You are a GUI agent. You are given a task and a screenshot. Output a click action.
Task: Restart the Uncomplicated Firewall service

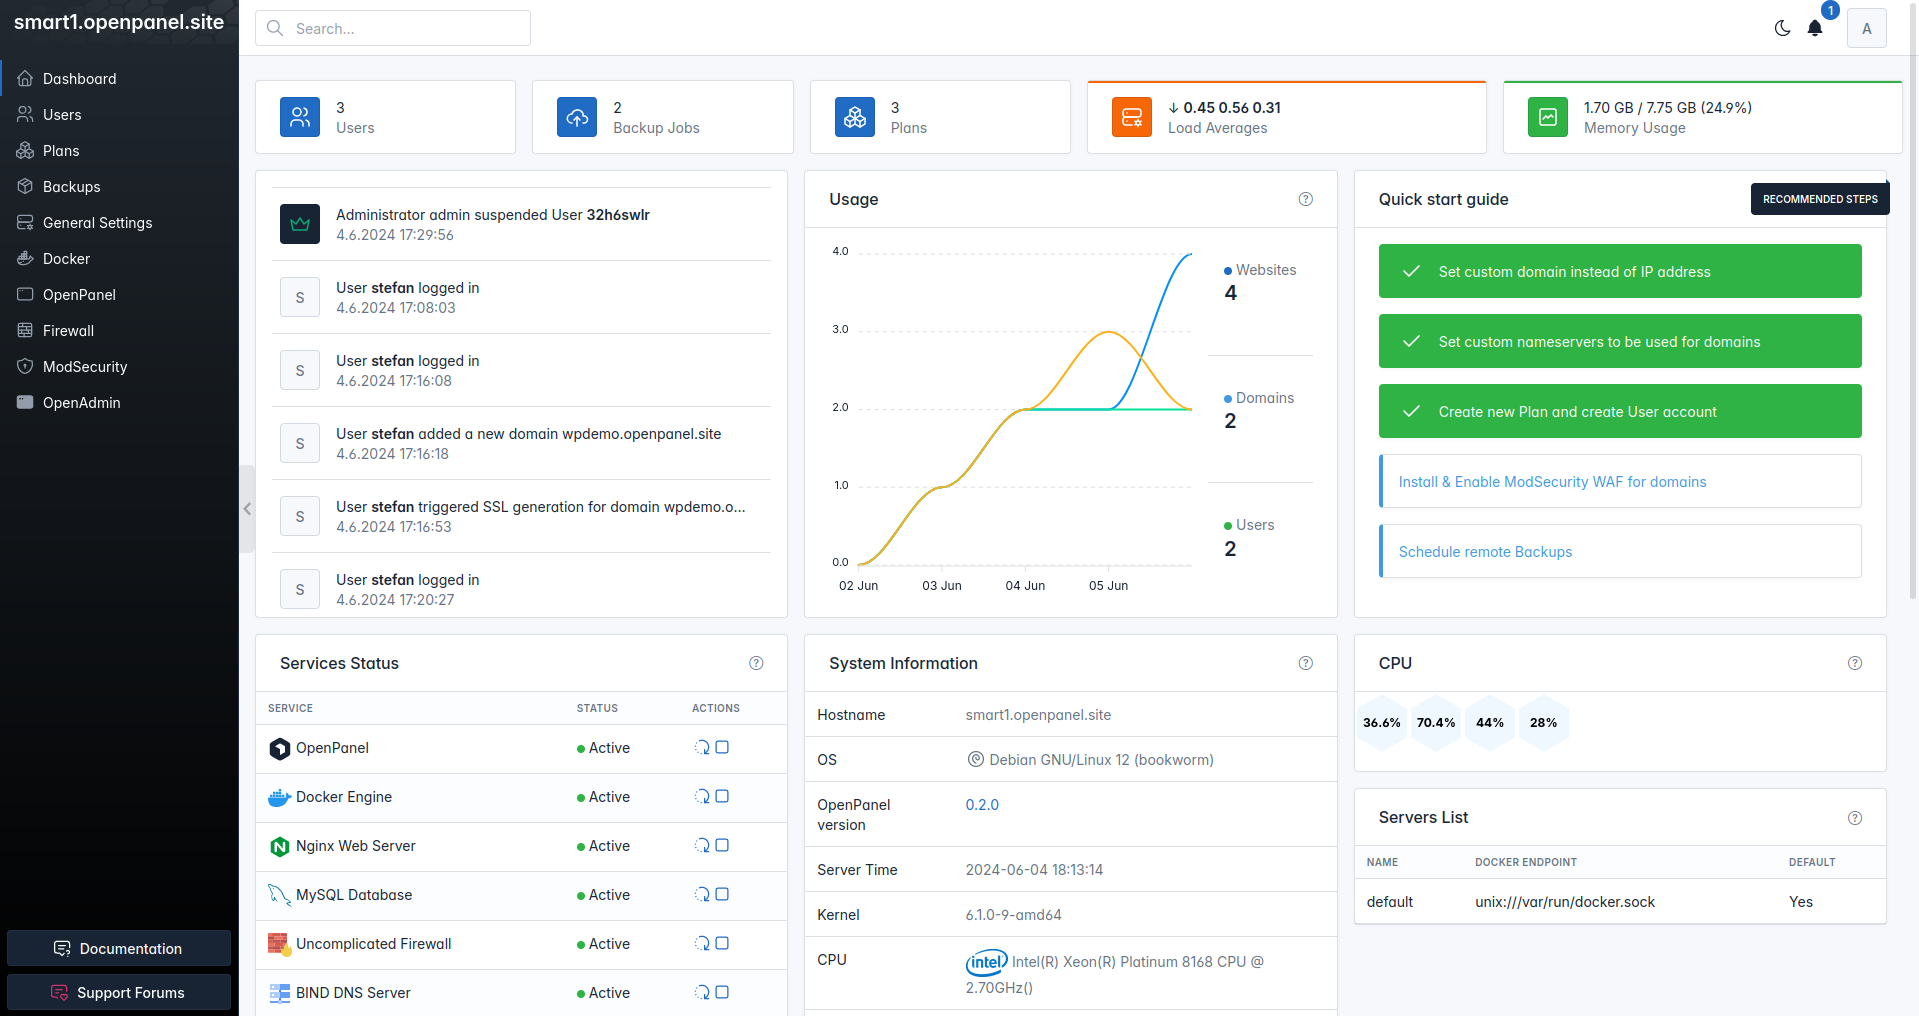click(702, 943)
